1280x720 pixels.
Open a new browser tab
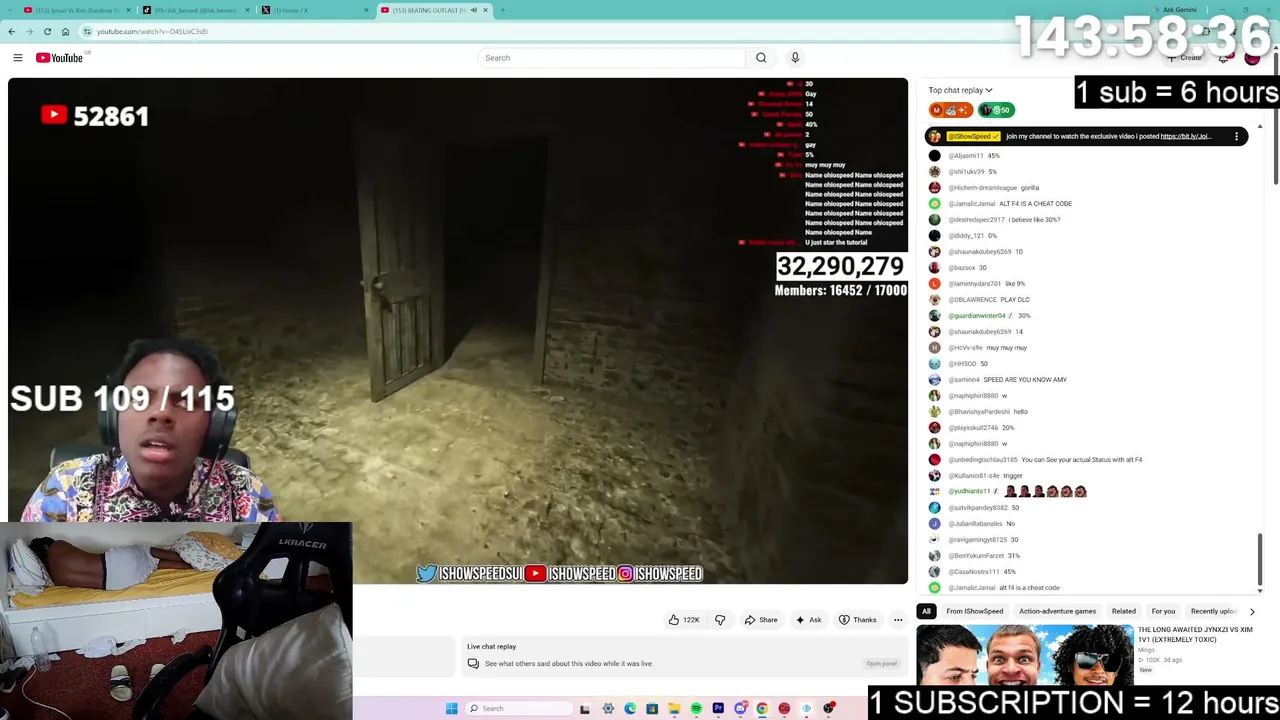click(x=502, y=10)
